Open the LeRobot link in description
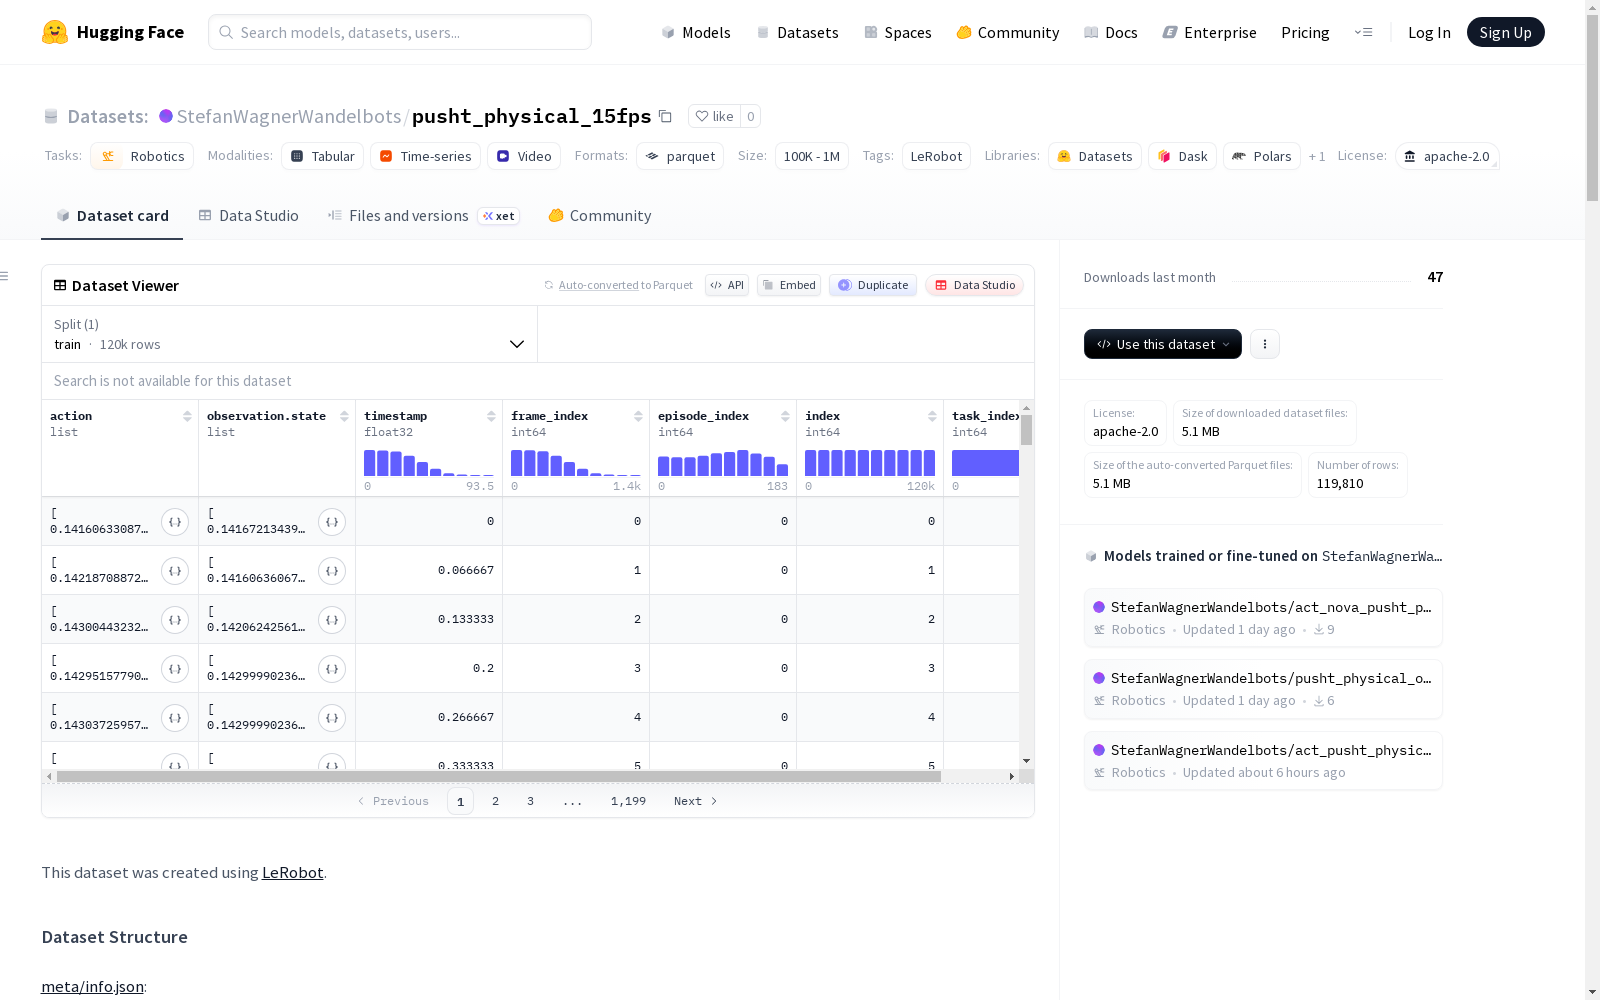1600x1000 pixels. [x=292, y=872]
